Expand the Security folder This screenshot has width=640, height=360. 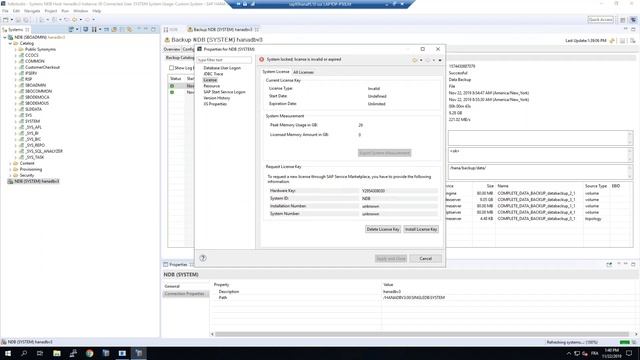click(x=10, y=176)
